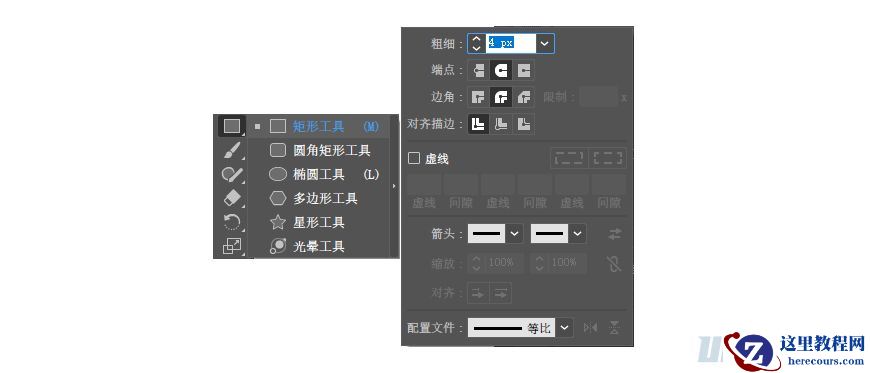Increase stroke weight with up stepper

pos(477,39)
